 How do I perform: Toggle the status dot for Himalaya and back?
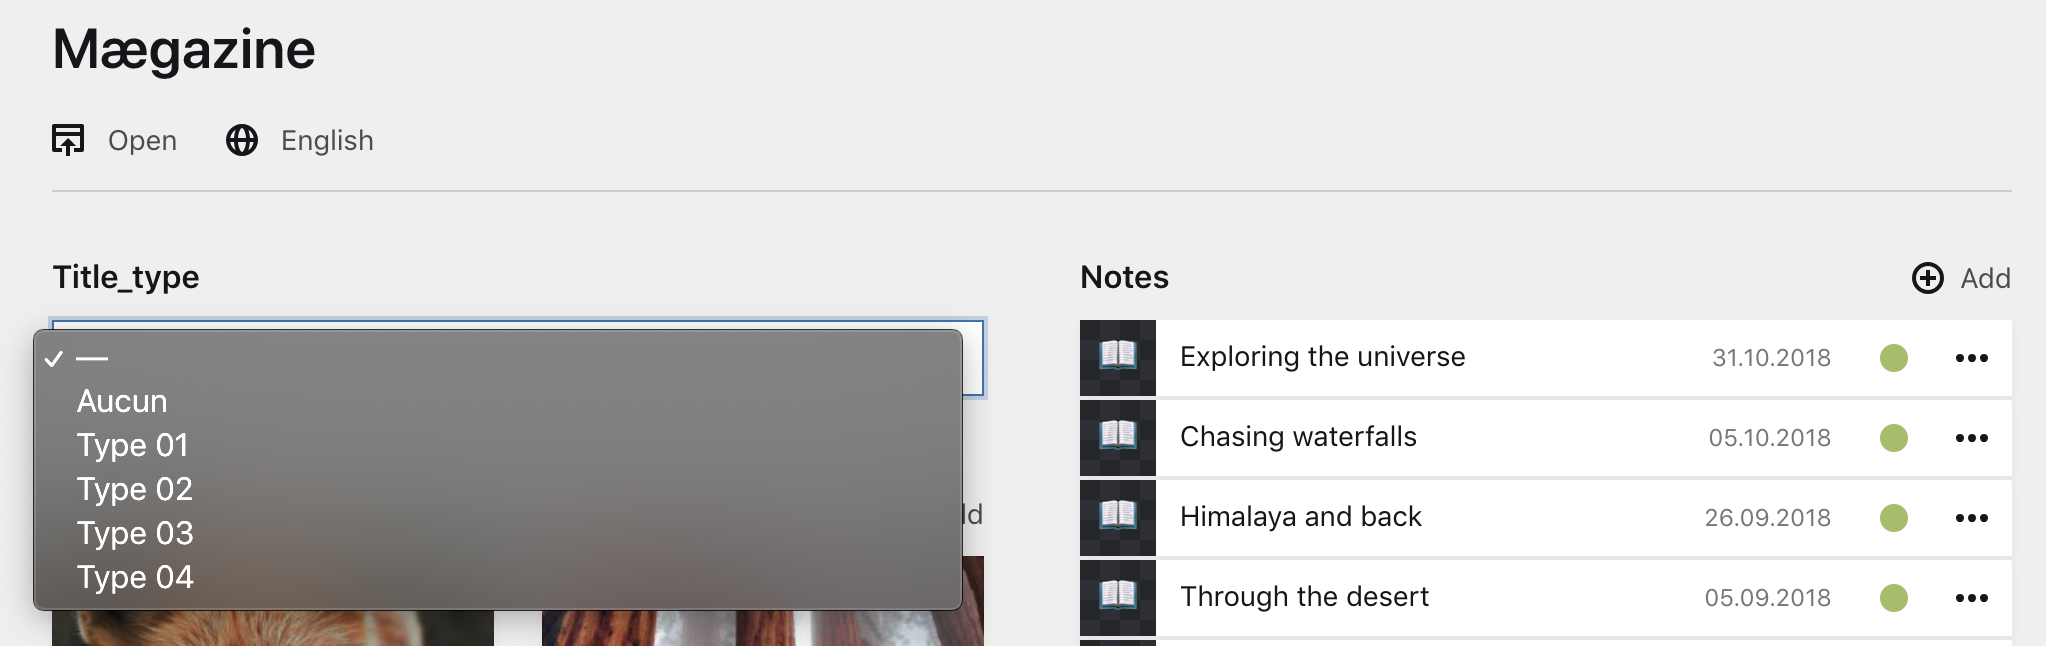pos(1893,518)
